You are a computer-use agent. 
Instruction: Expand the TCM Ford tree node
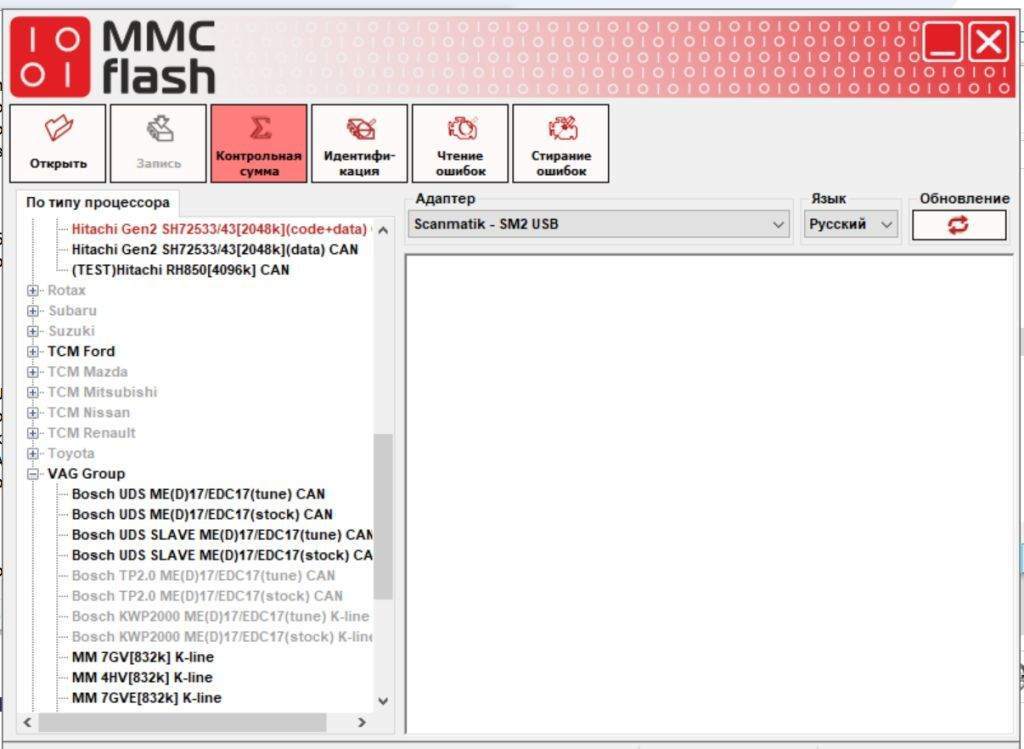33,351
